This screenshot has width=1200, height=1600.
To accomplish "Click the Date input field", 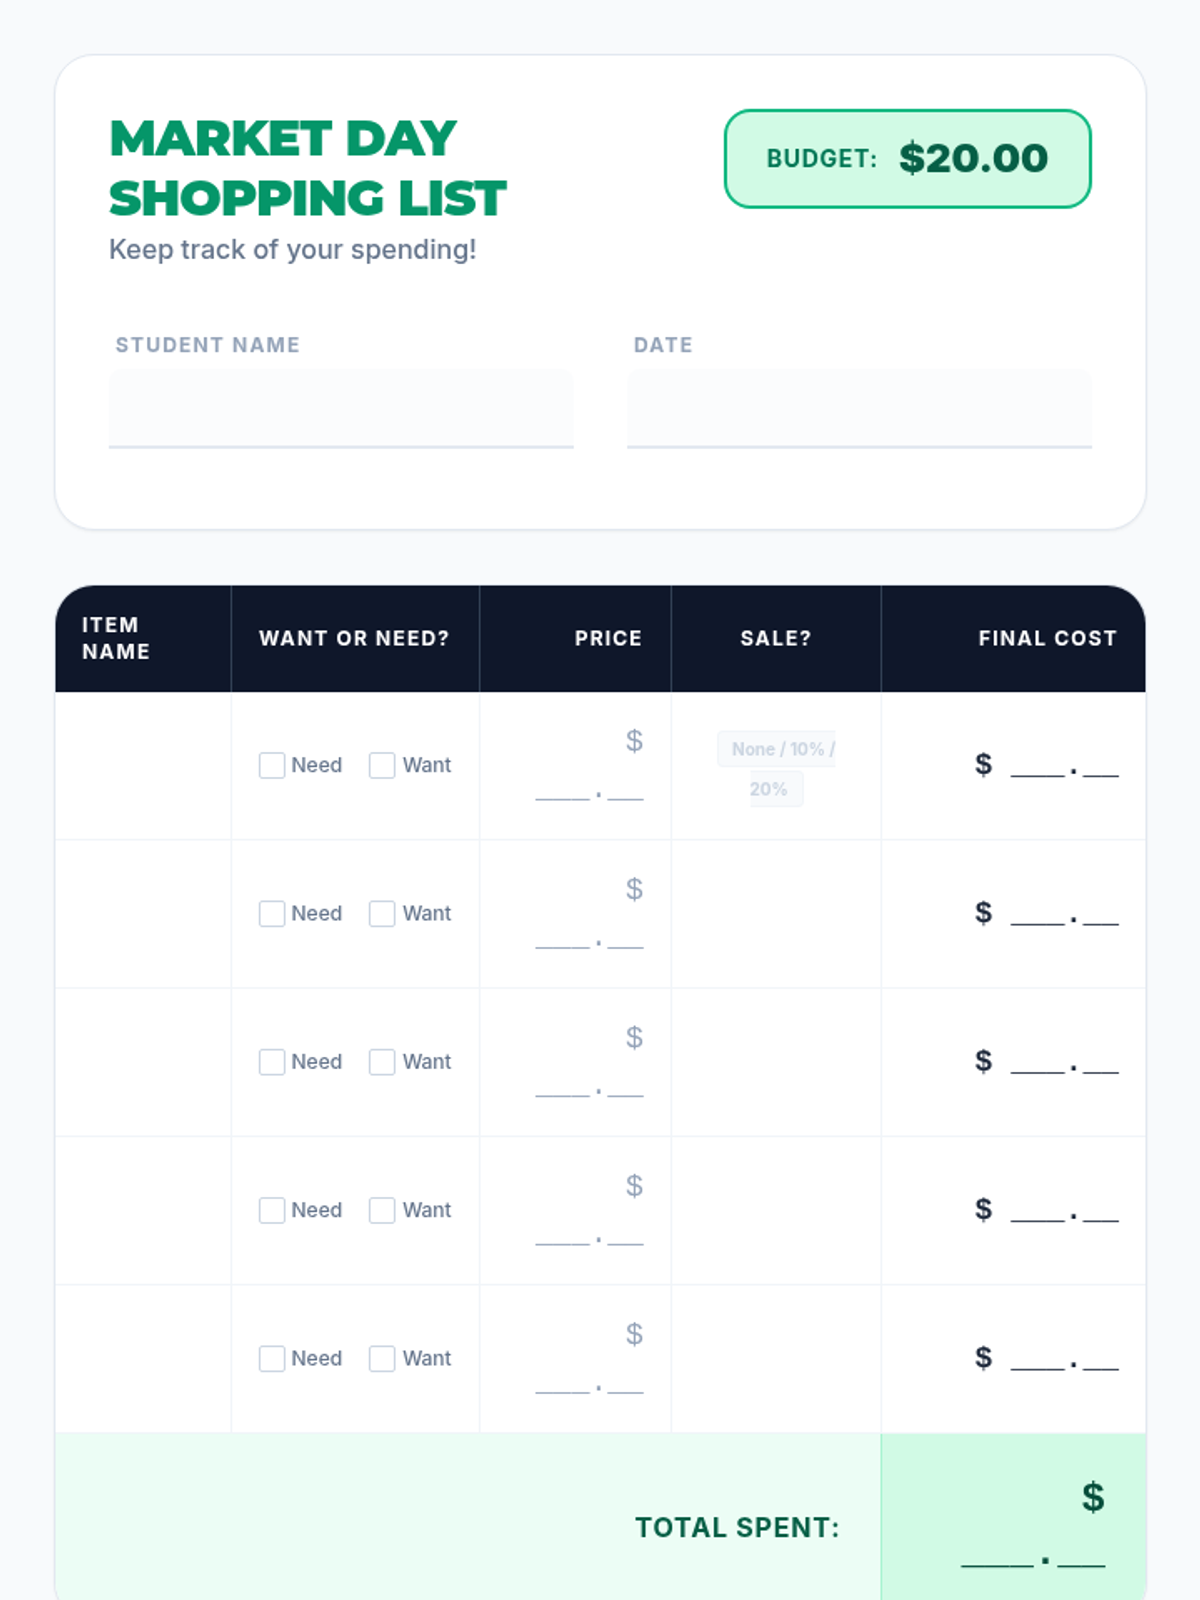I will (x=859, y=408).
